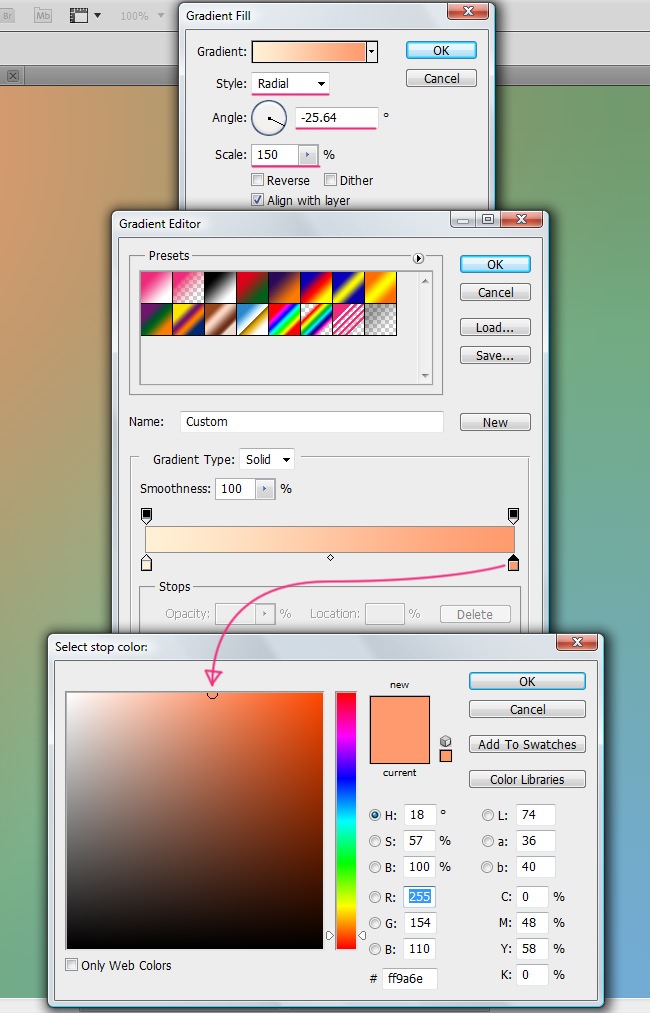Open the Scale slider arrow
The height and width of the screenshot is (1013, 650).
pos(308,154)
